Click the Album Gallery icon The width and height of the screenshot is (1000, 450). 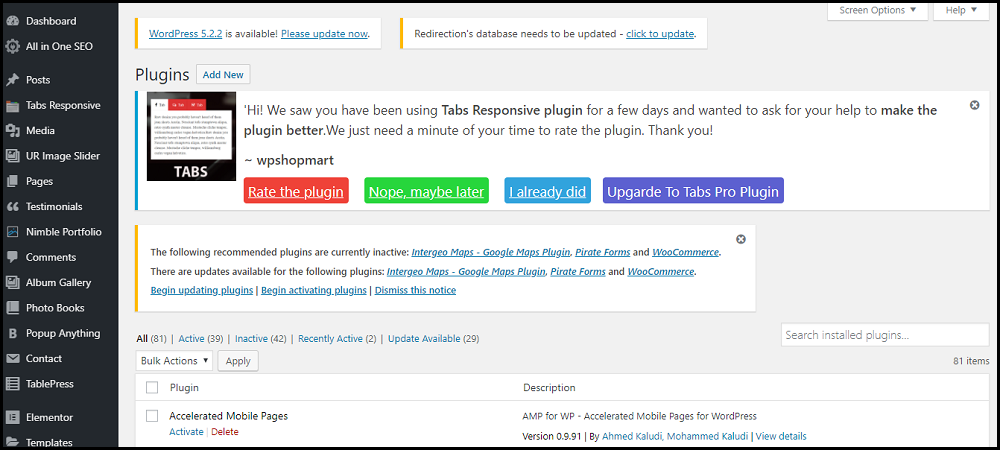[12, 282]
